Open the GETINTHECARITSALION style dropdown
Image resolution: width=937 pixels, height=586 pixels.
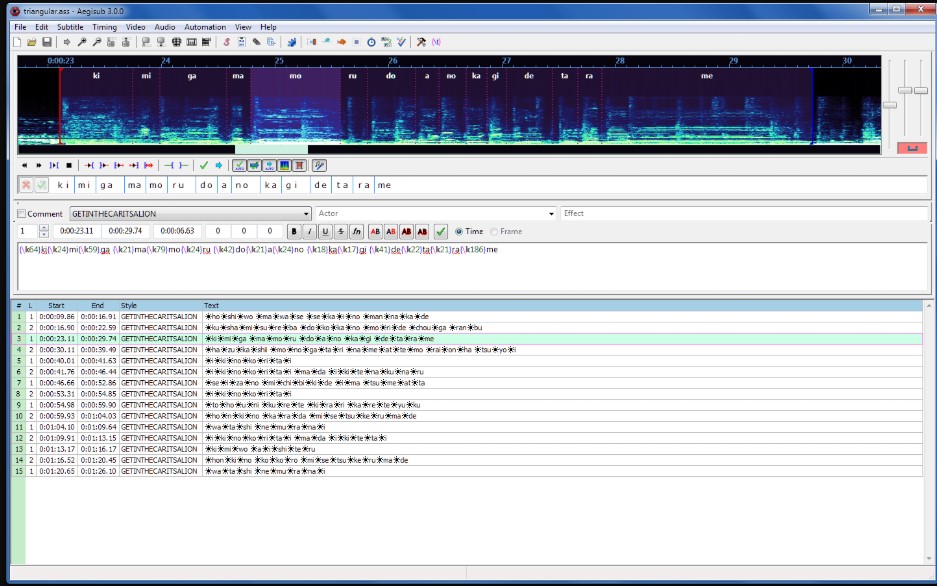[x=191, y=214]
